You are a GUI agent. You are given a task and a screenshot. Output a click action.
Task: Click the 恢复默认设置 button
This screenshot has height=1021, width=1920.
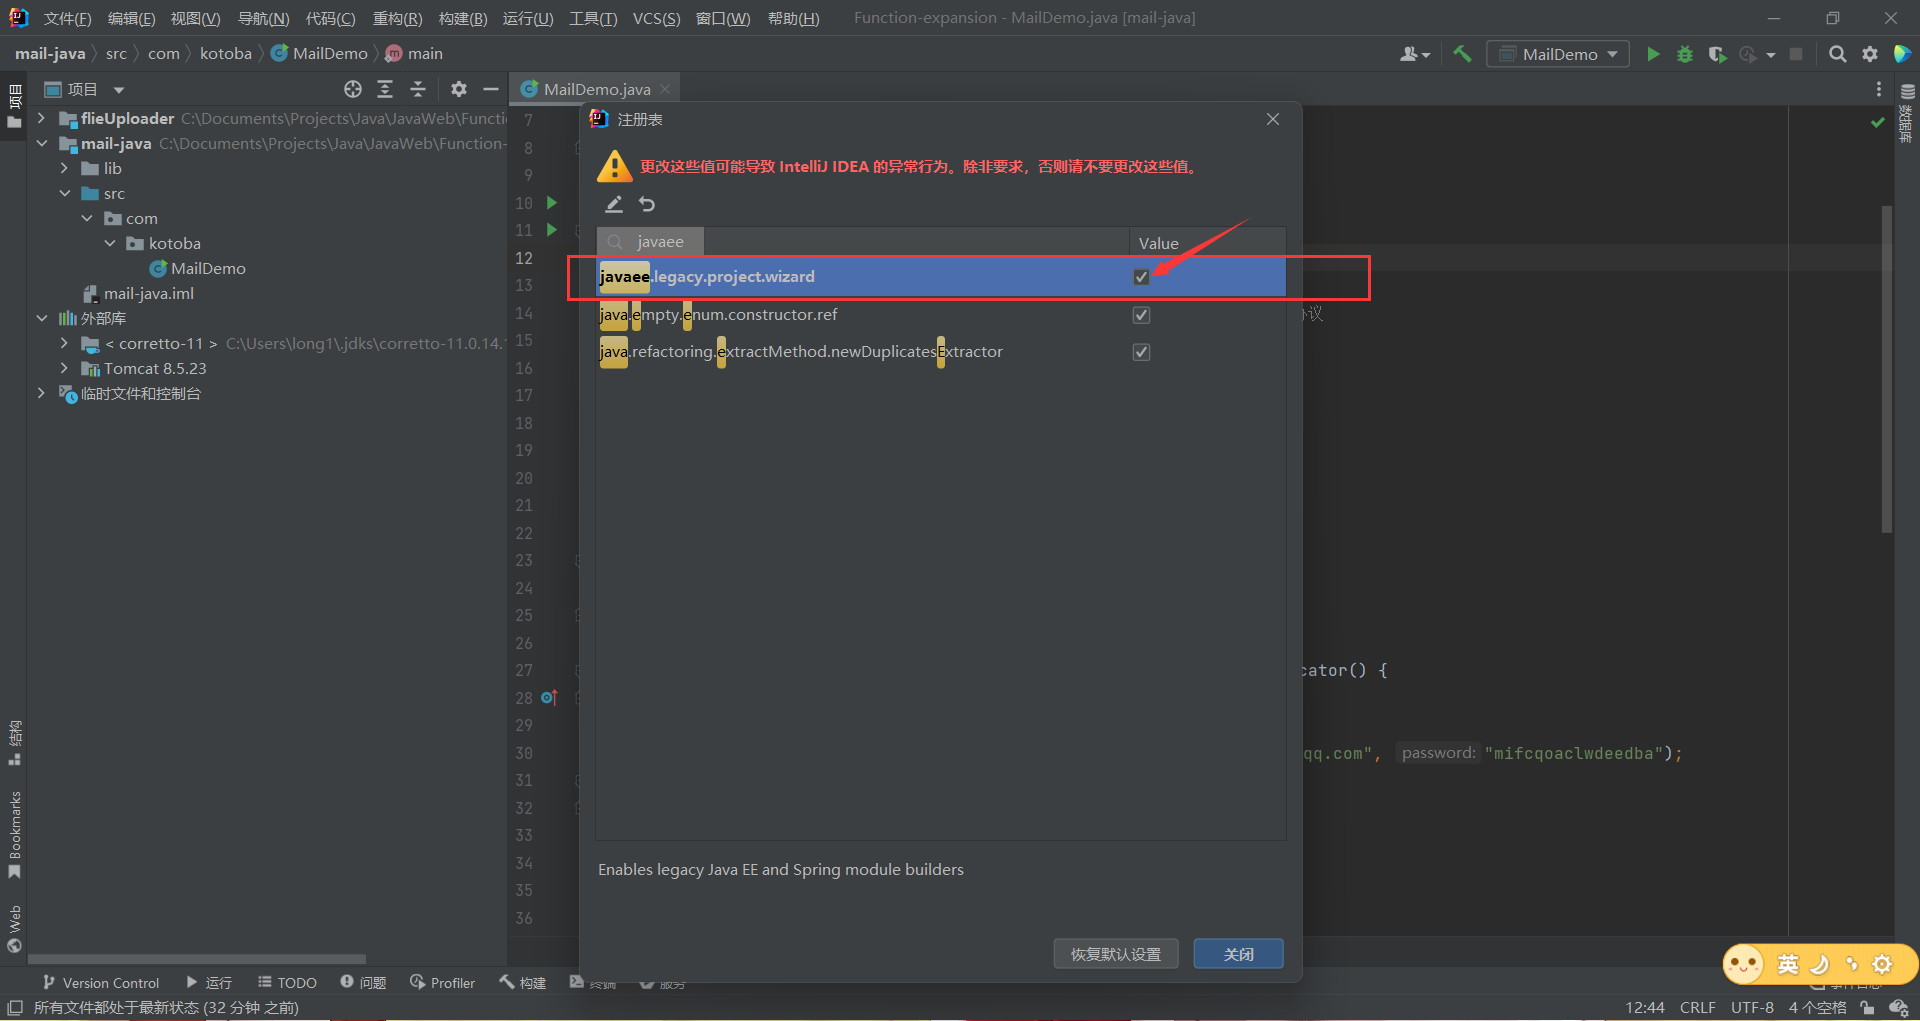[x=1115, y=953]
